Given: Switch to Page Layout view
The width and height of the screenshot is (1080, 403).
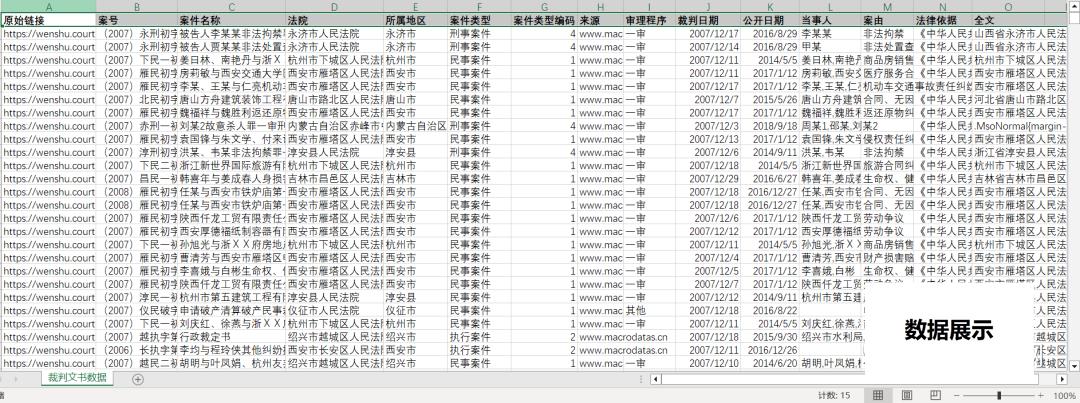Looking at the screenshot, I should [x=905, y=396].
